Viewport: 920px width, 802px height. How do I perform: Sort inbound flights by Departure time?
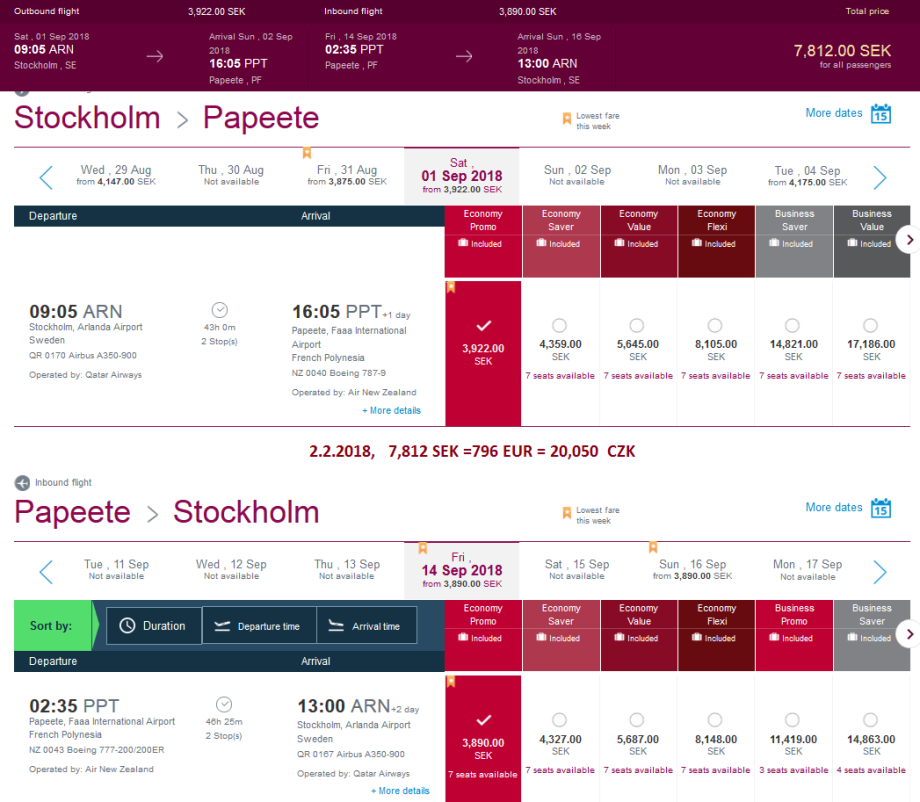coord(259,626)
